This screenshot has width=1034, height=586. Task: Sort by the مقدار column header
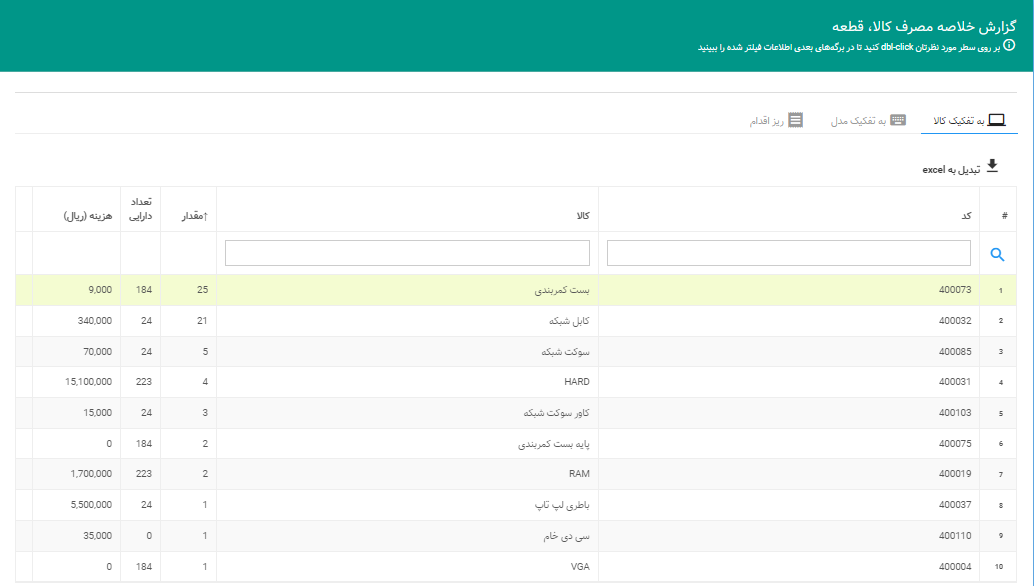pyautogui.click(x=194, y=216)
